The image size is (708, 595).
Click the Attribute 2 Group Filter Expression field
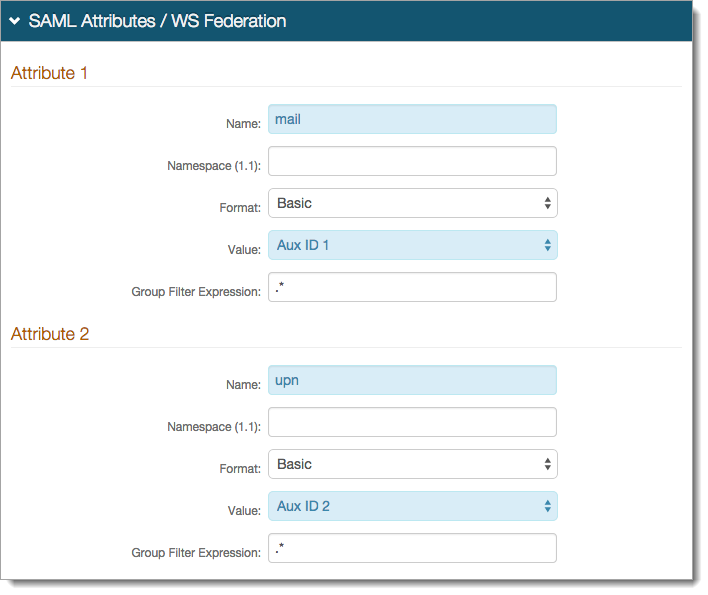pos(412,548)
